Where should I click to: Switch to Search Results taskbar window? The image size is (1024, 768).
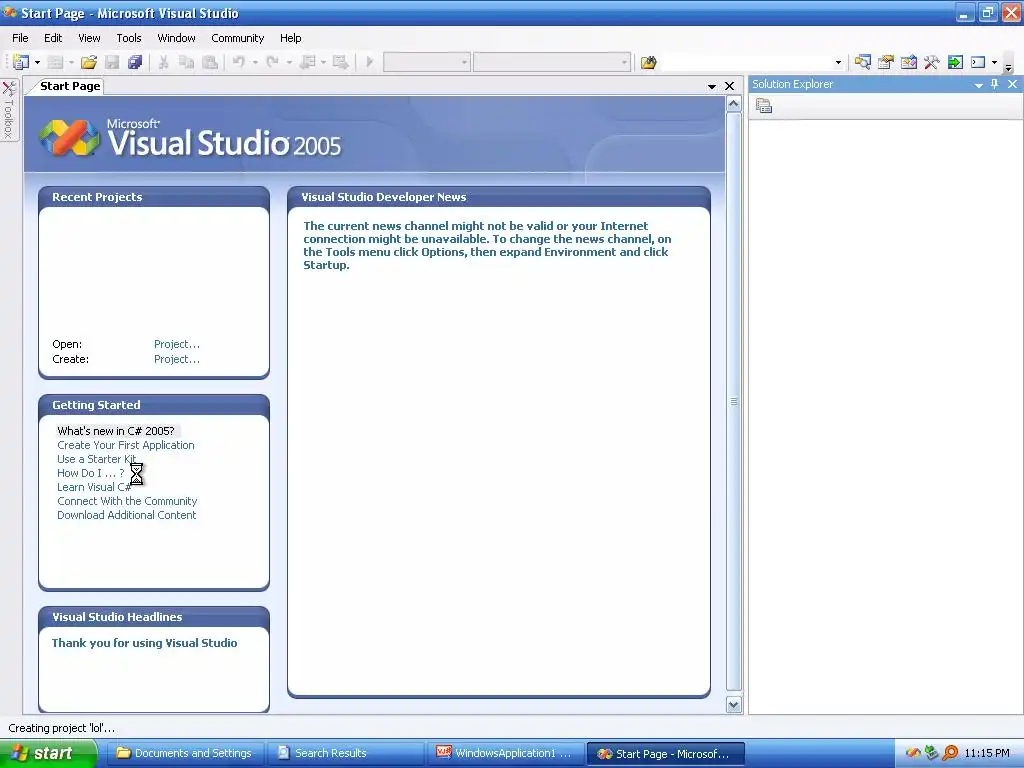(346, 754)
